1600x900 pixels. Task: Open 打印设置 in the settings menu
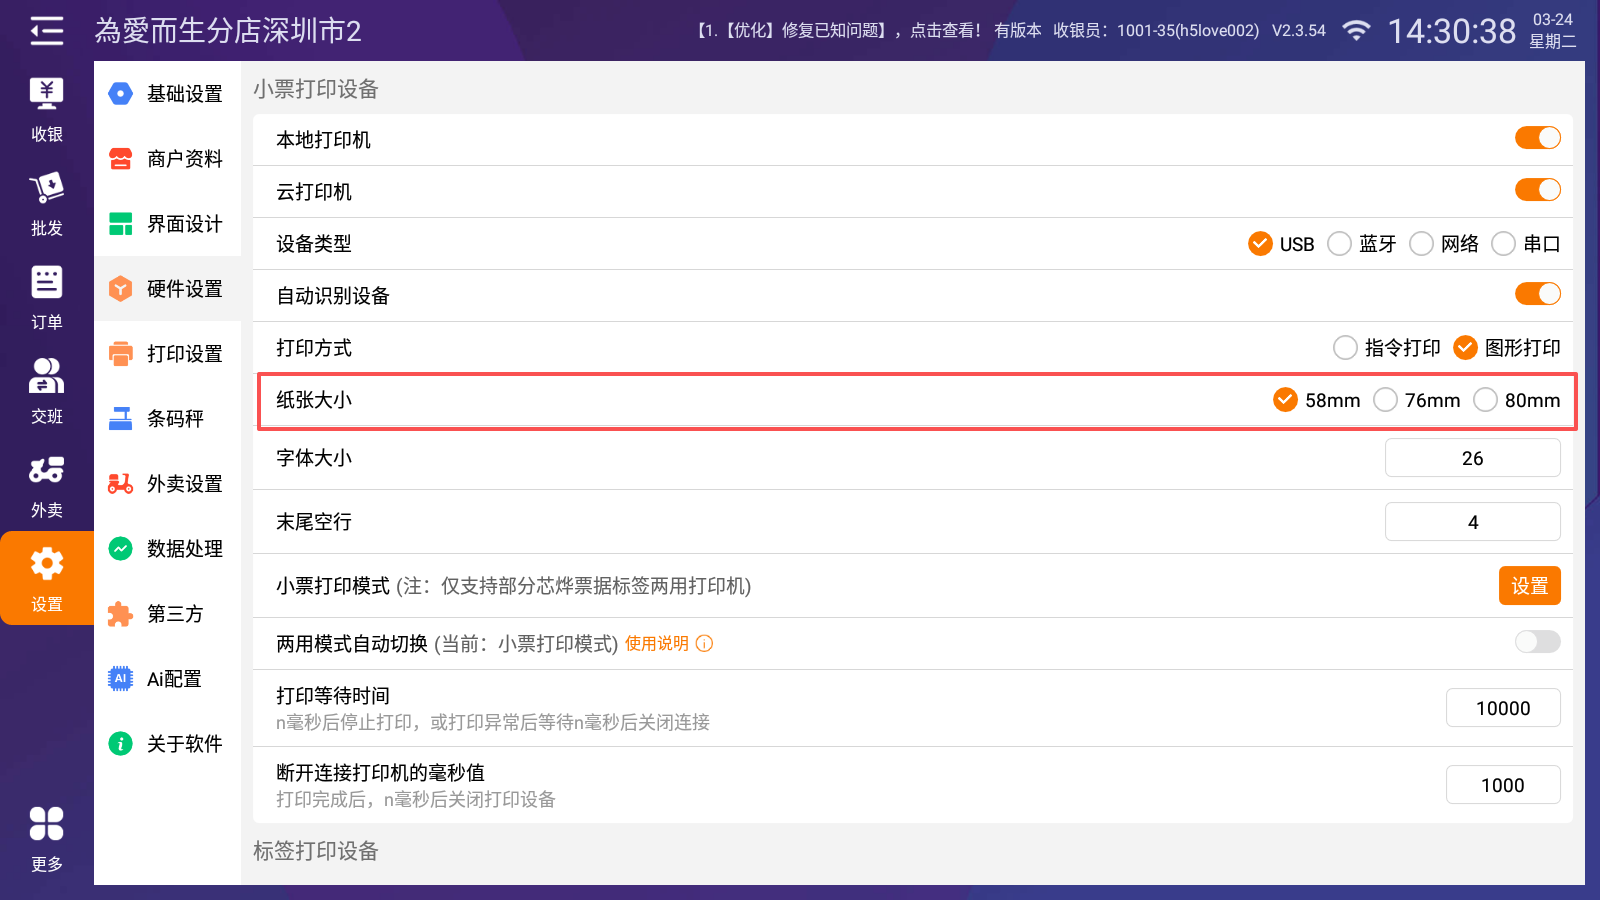tap(168, 354)
